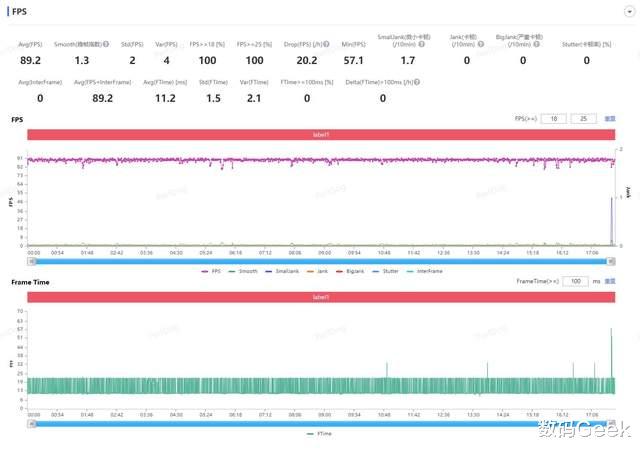Screen dimensions: 640x450
Task: Collapse the FPS section with top-right arrow
Action: [629, 12]
